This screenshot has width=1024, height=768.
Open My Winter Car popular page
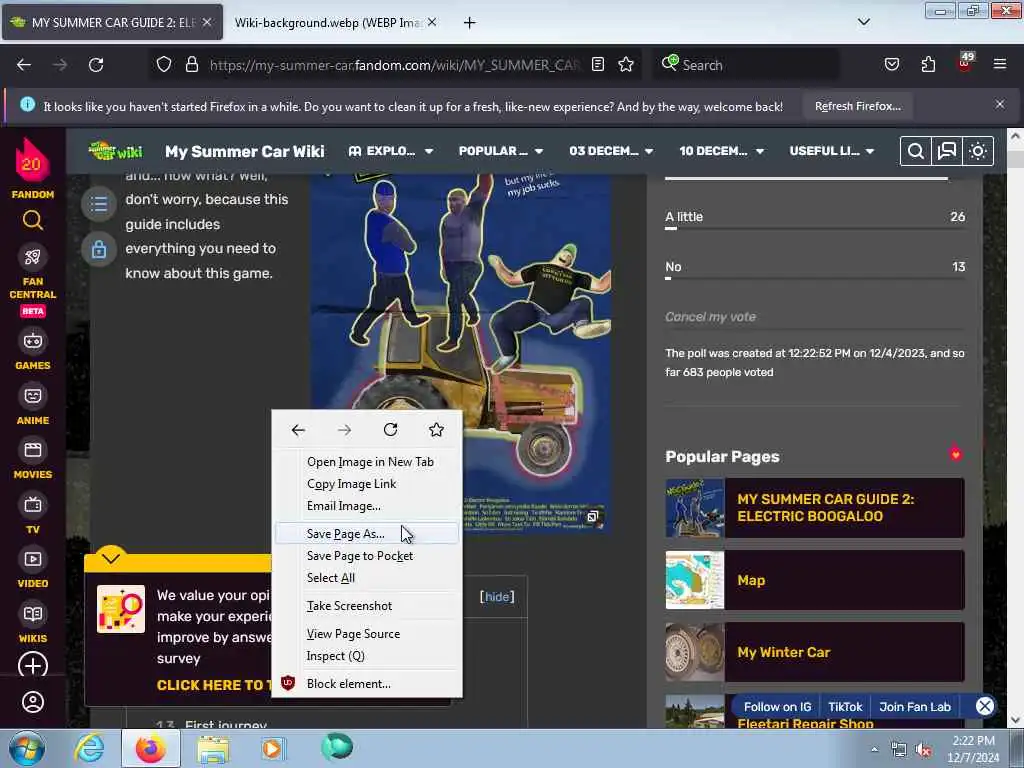(815, 652)
